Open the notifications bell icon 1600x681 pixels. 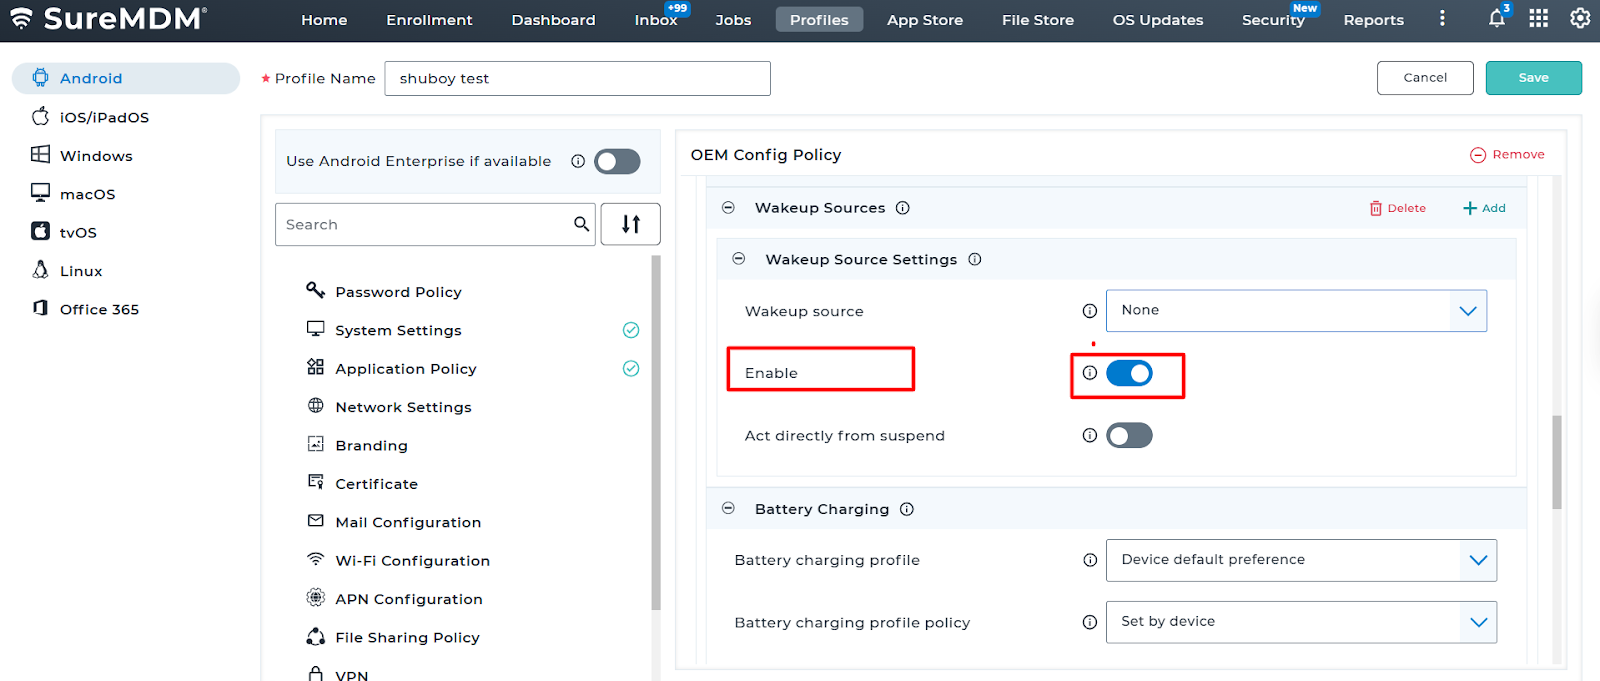click(x=1496, y=19)
